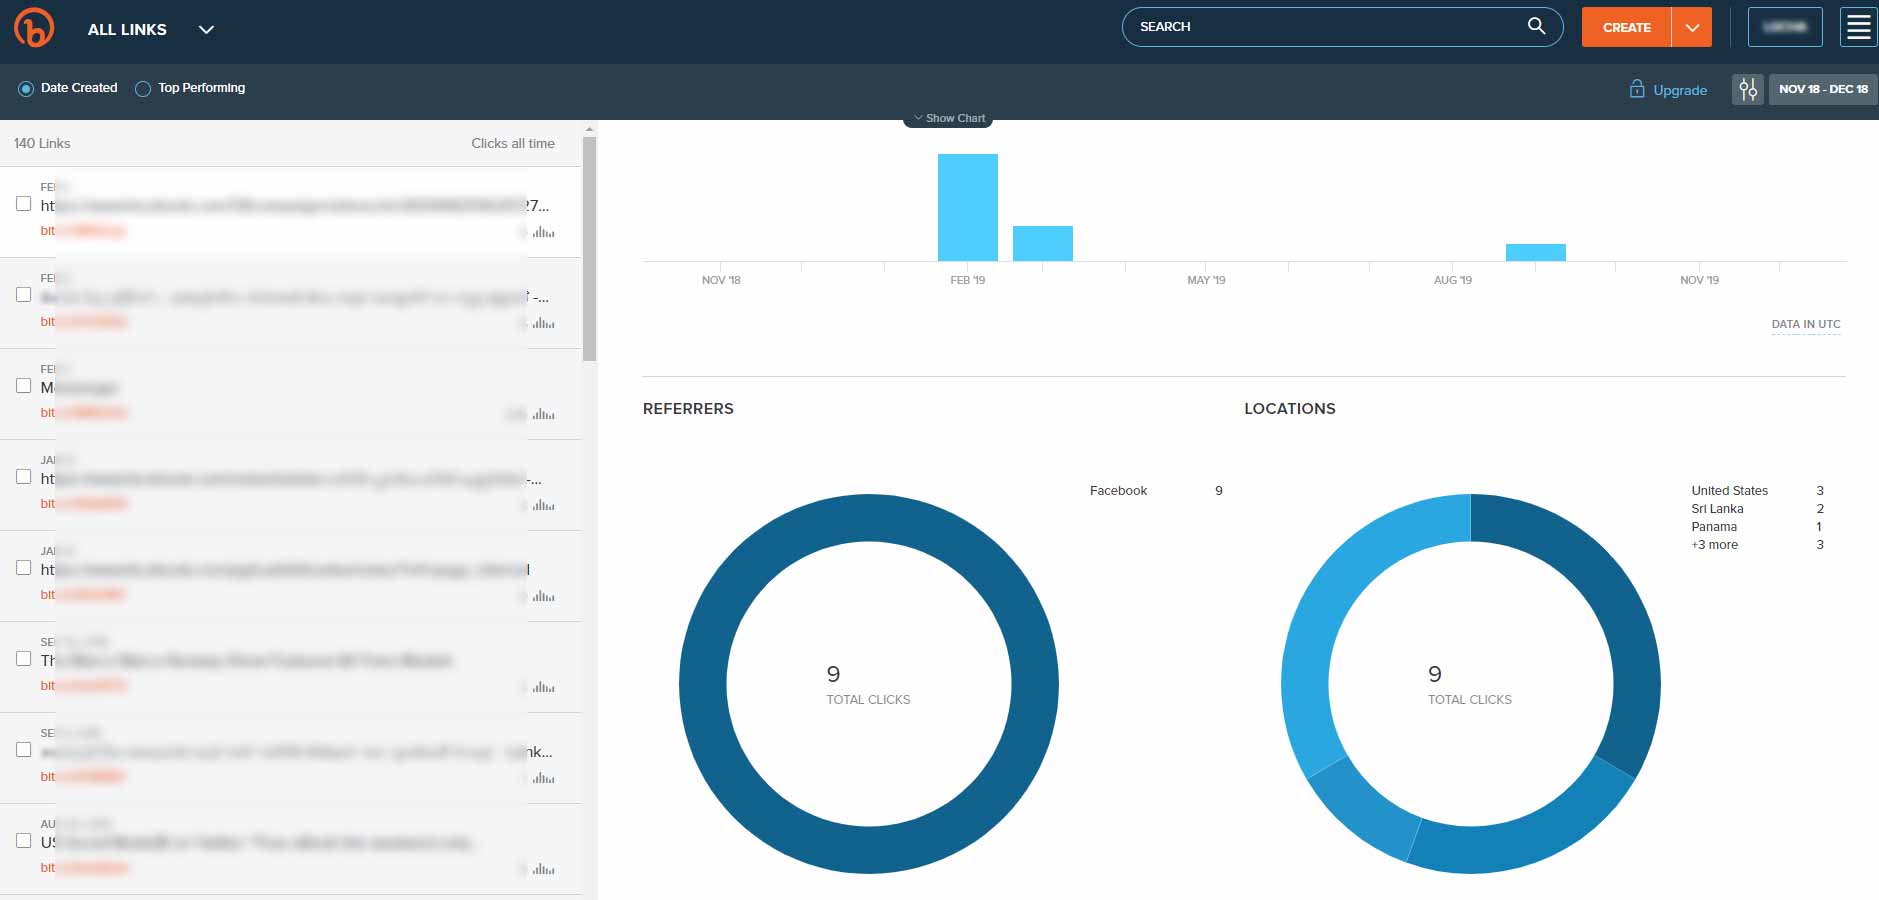Screen dimensions: 1879x900
Task: Click the Upgrade link
Action: (1679, 90)
